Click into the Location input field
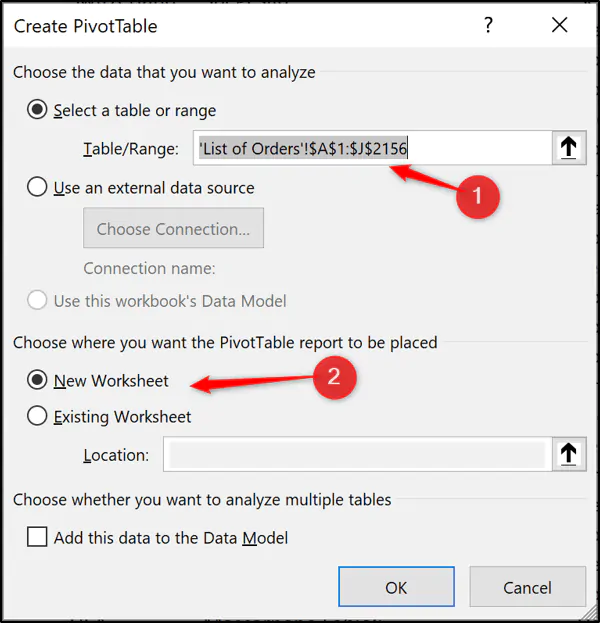Image resolution: width=600 pixels, height=623 pixels. (358, 454)
